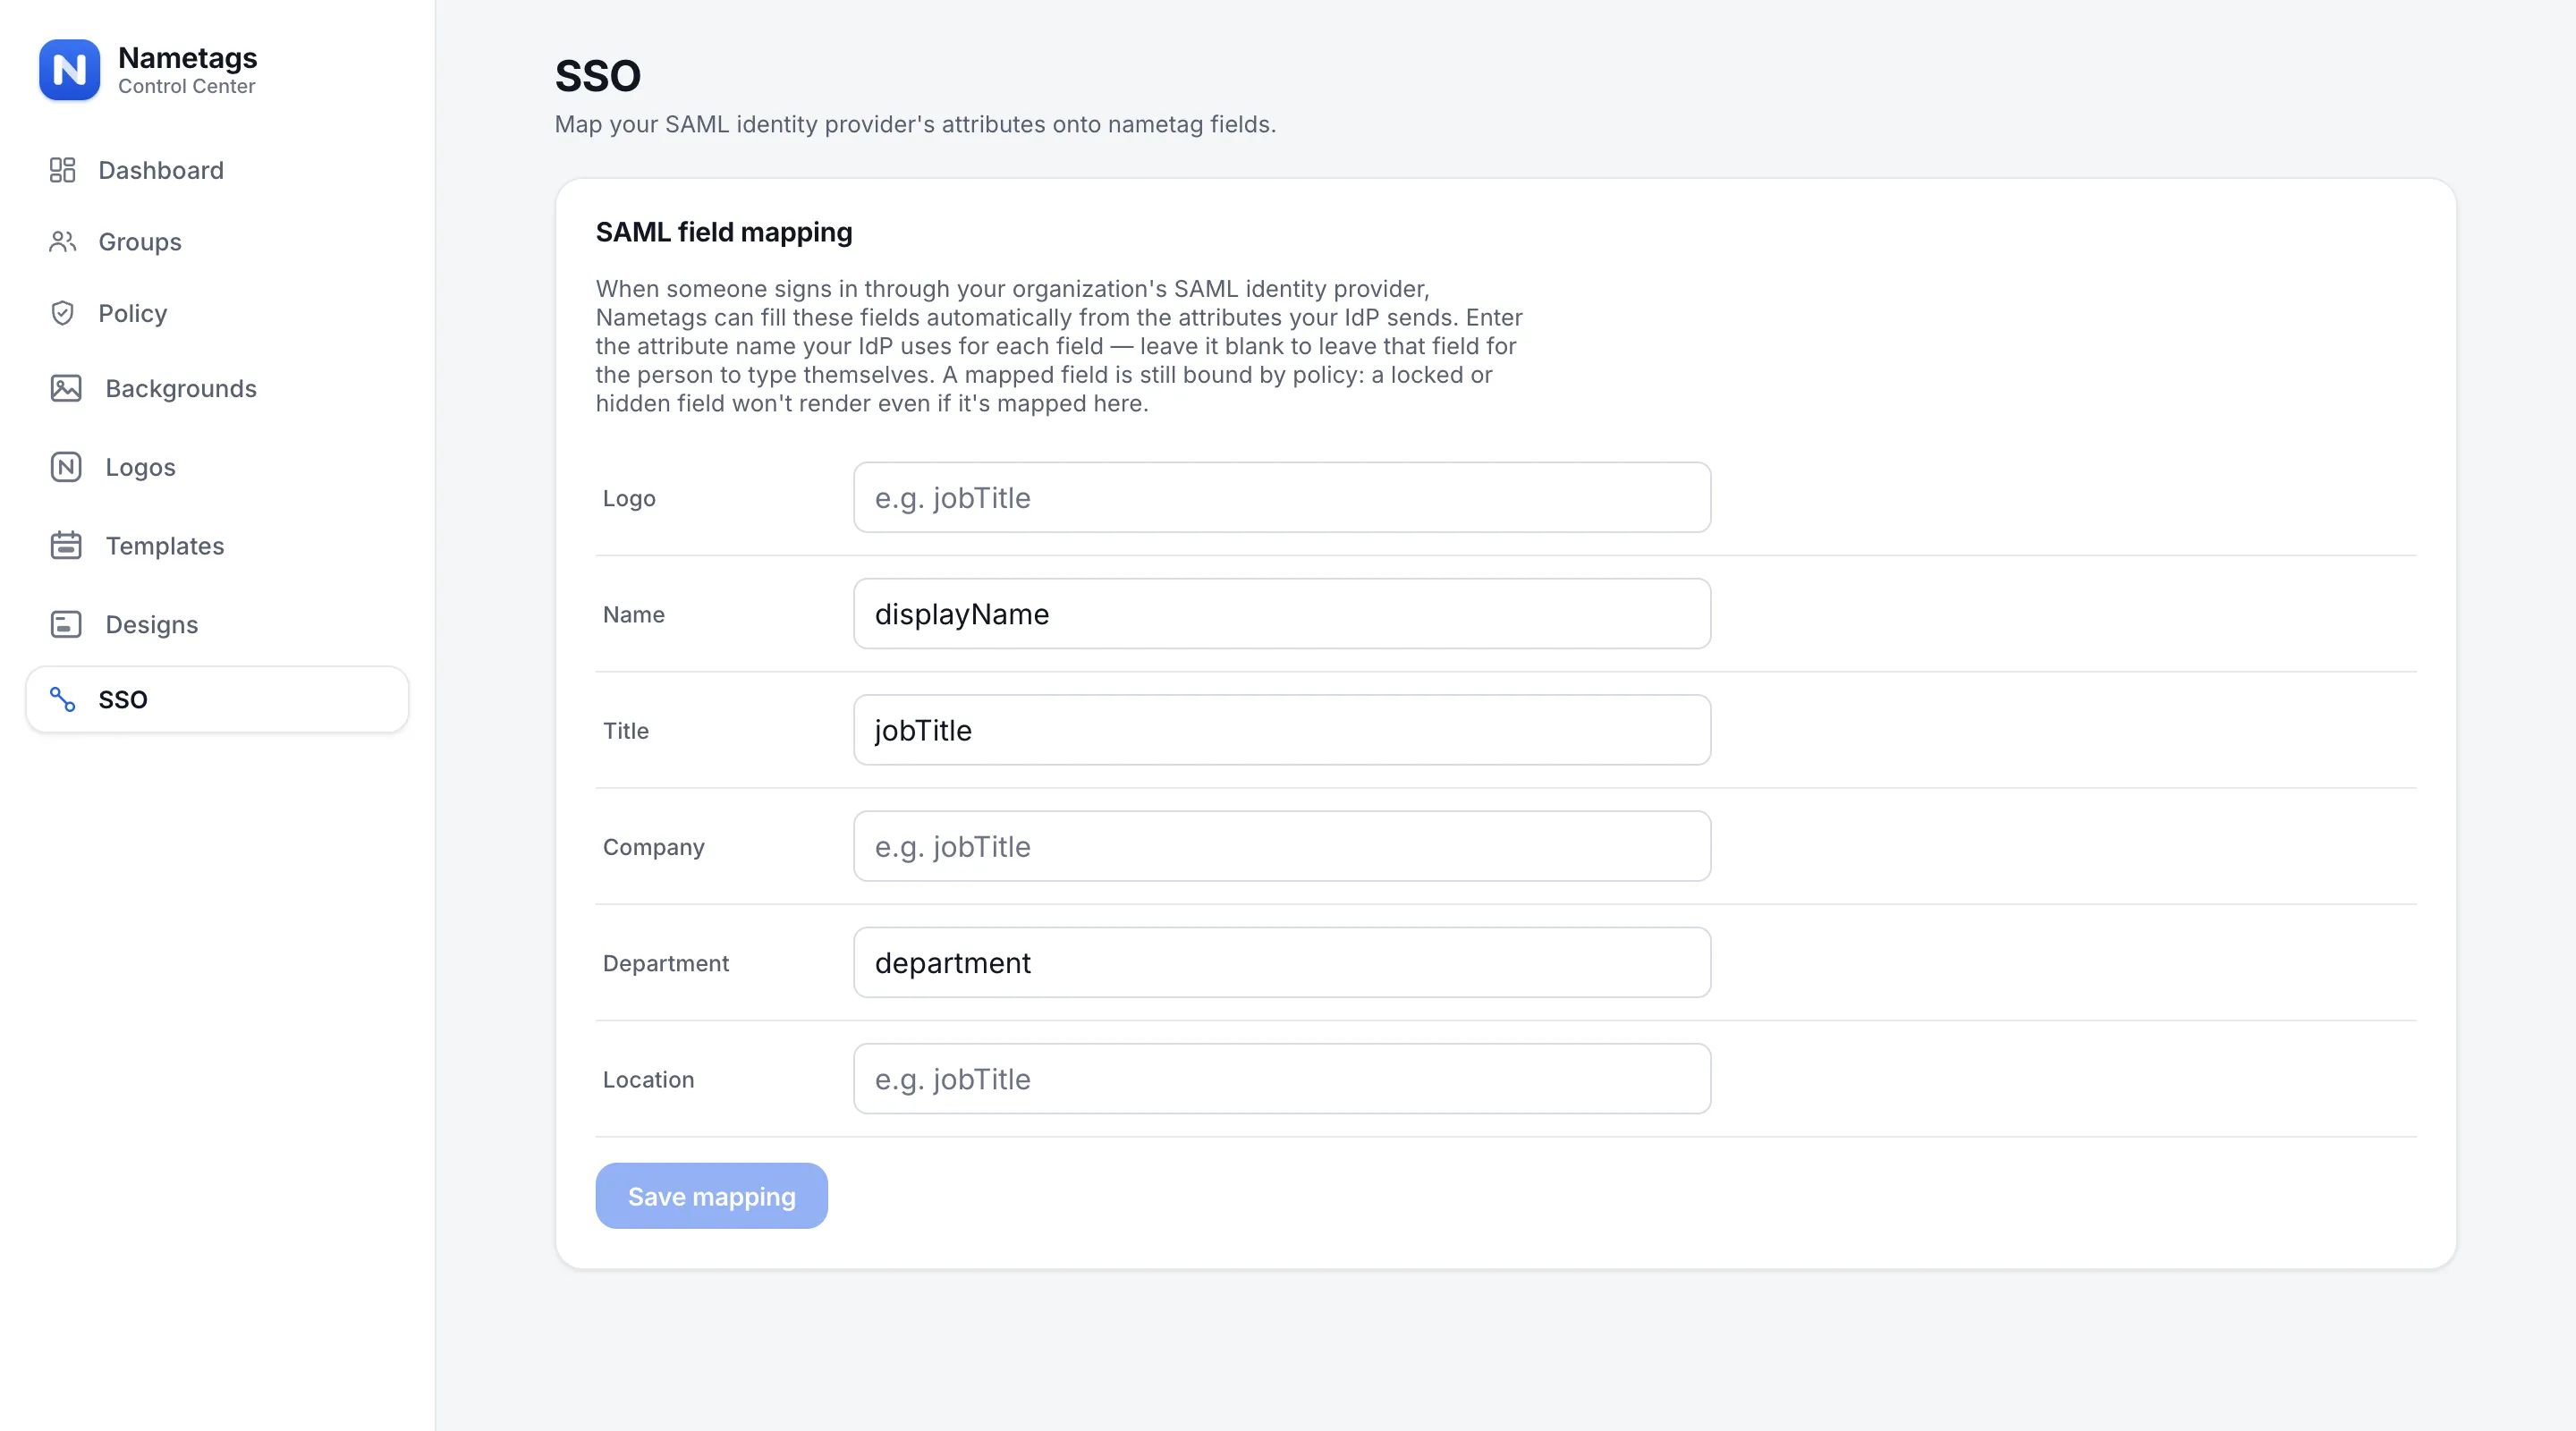Click the SAML field mapping heading

(724, 232)
